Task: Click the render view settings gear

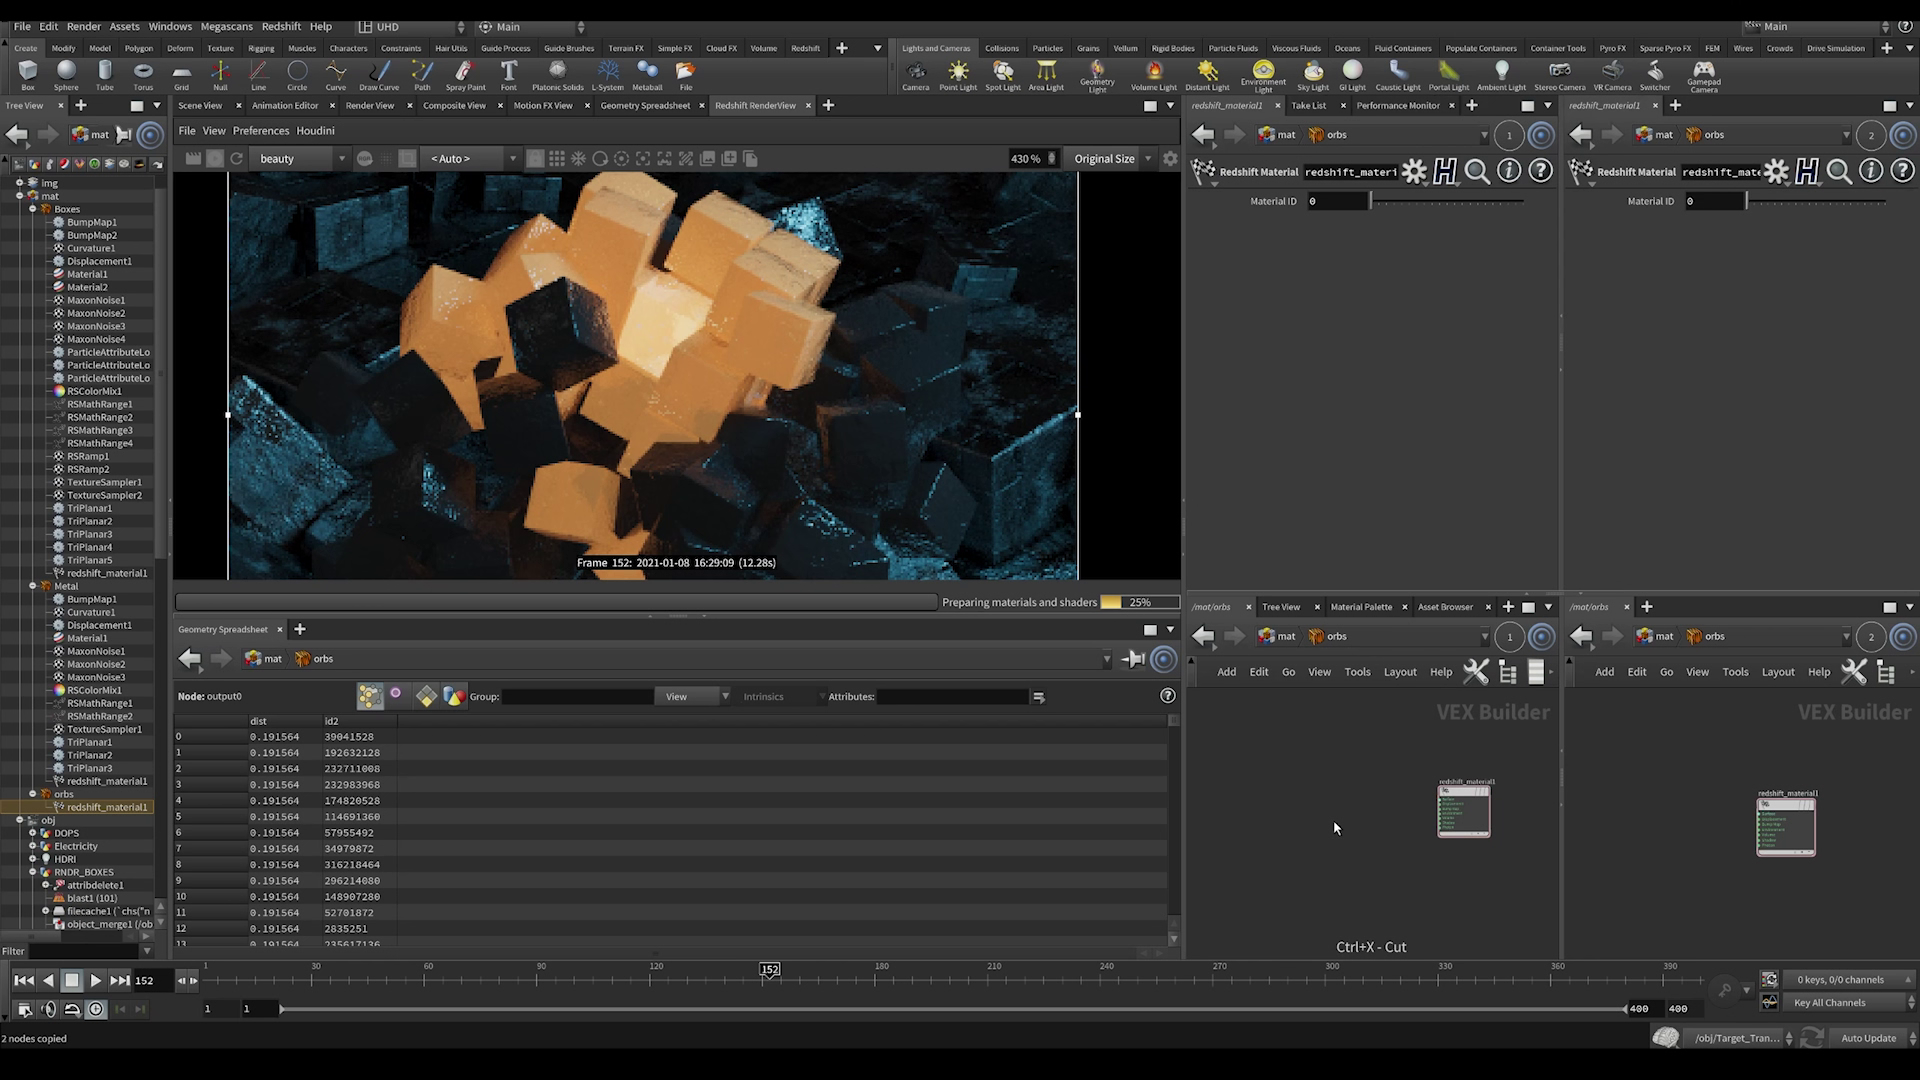Action: coord(1169,159)
